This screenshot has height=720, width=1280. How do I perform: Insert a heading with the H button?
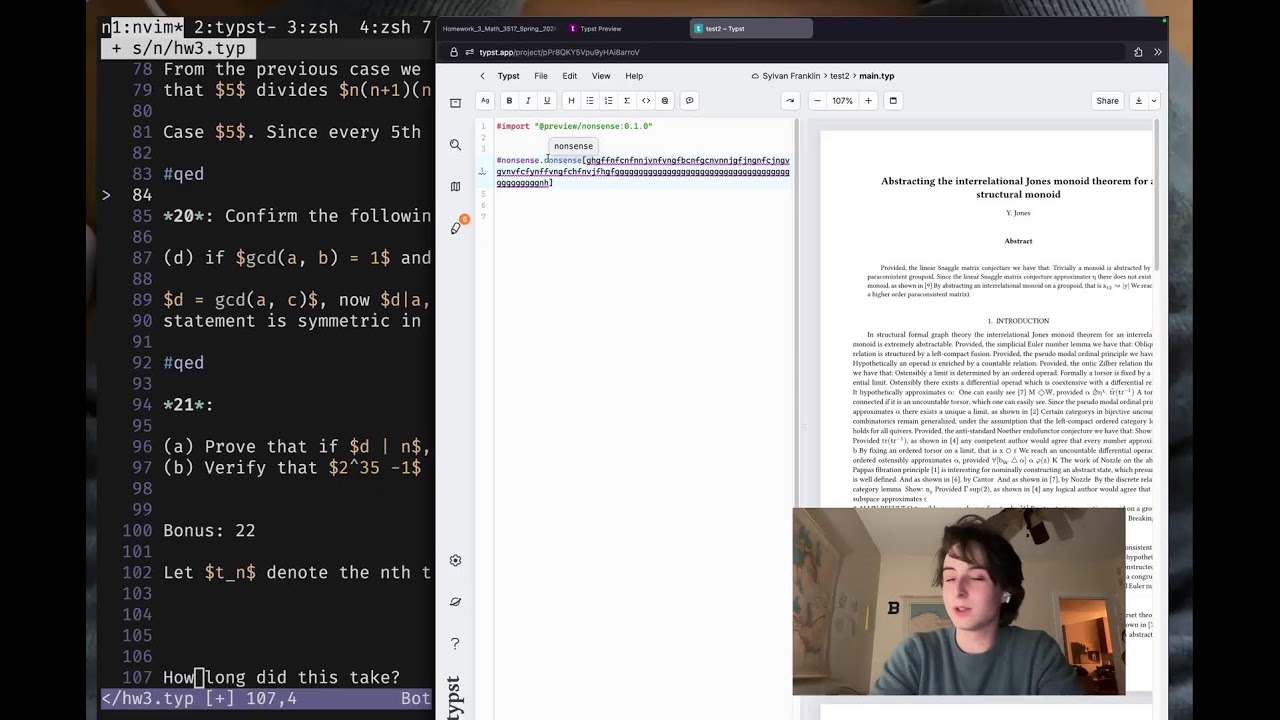pos(571,100)
